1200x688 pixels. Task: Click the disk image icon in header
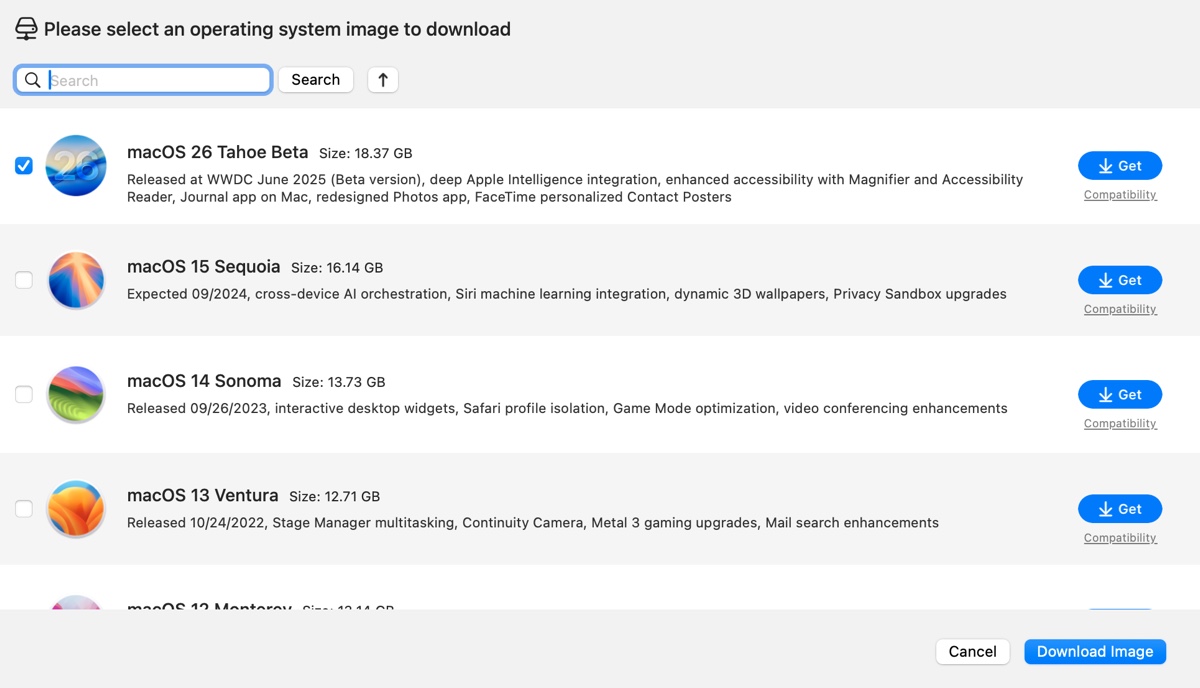coord(26,29)
